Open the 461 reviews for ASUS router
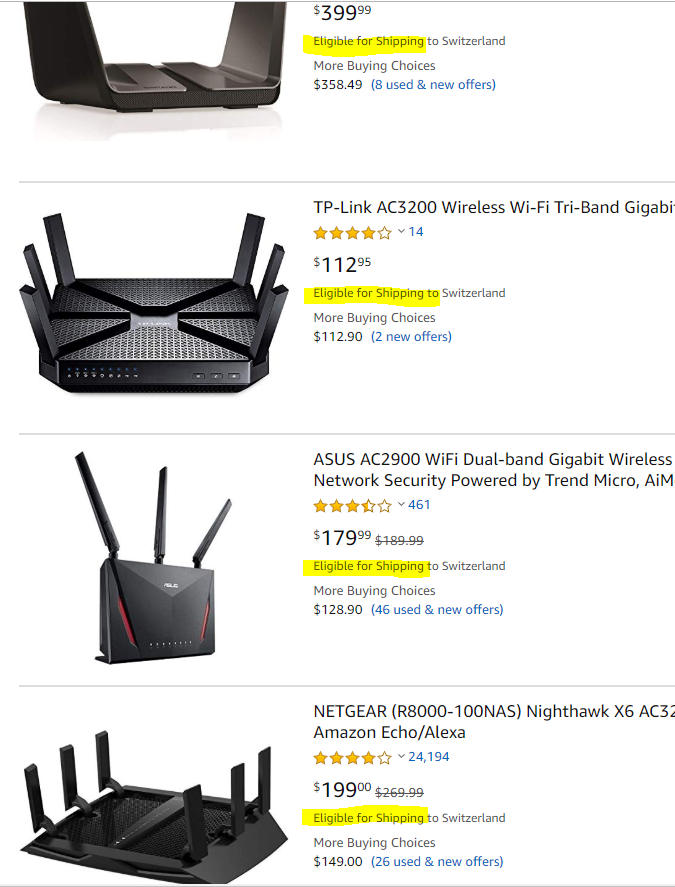Viewport: 675px width, 887px height. pos(419,504)
